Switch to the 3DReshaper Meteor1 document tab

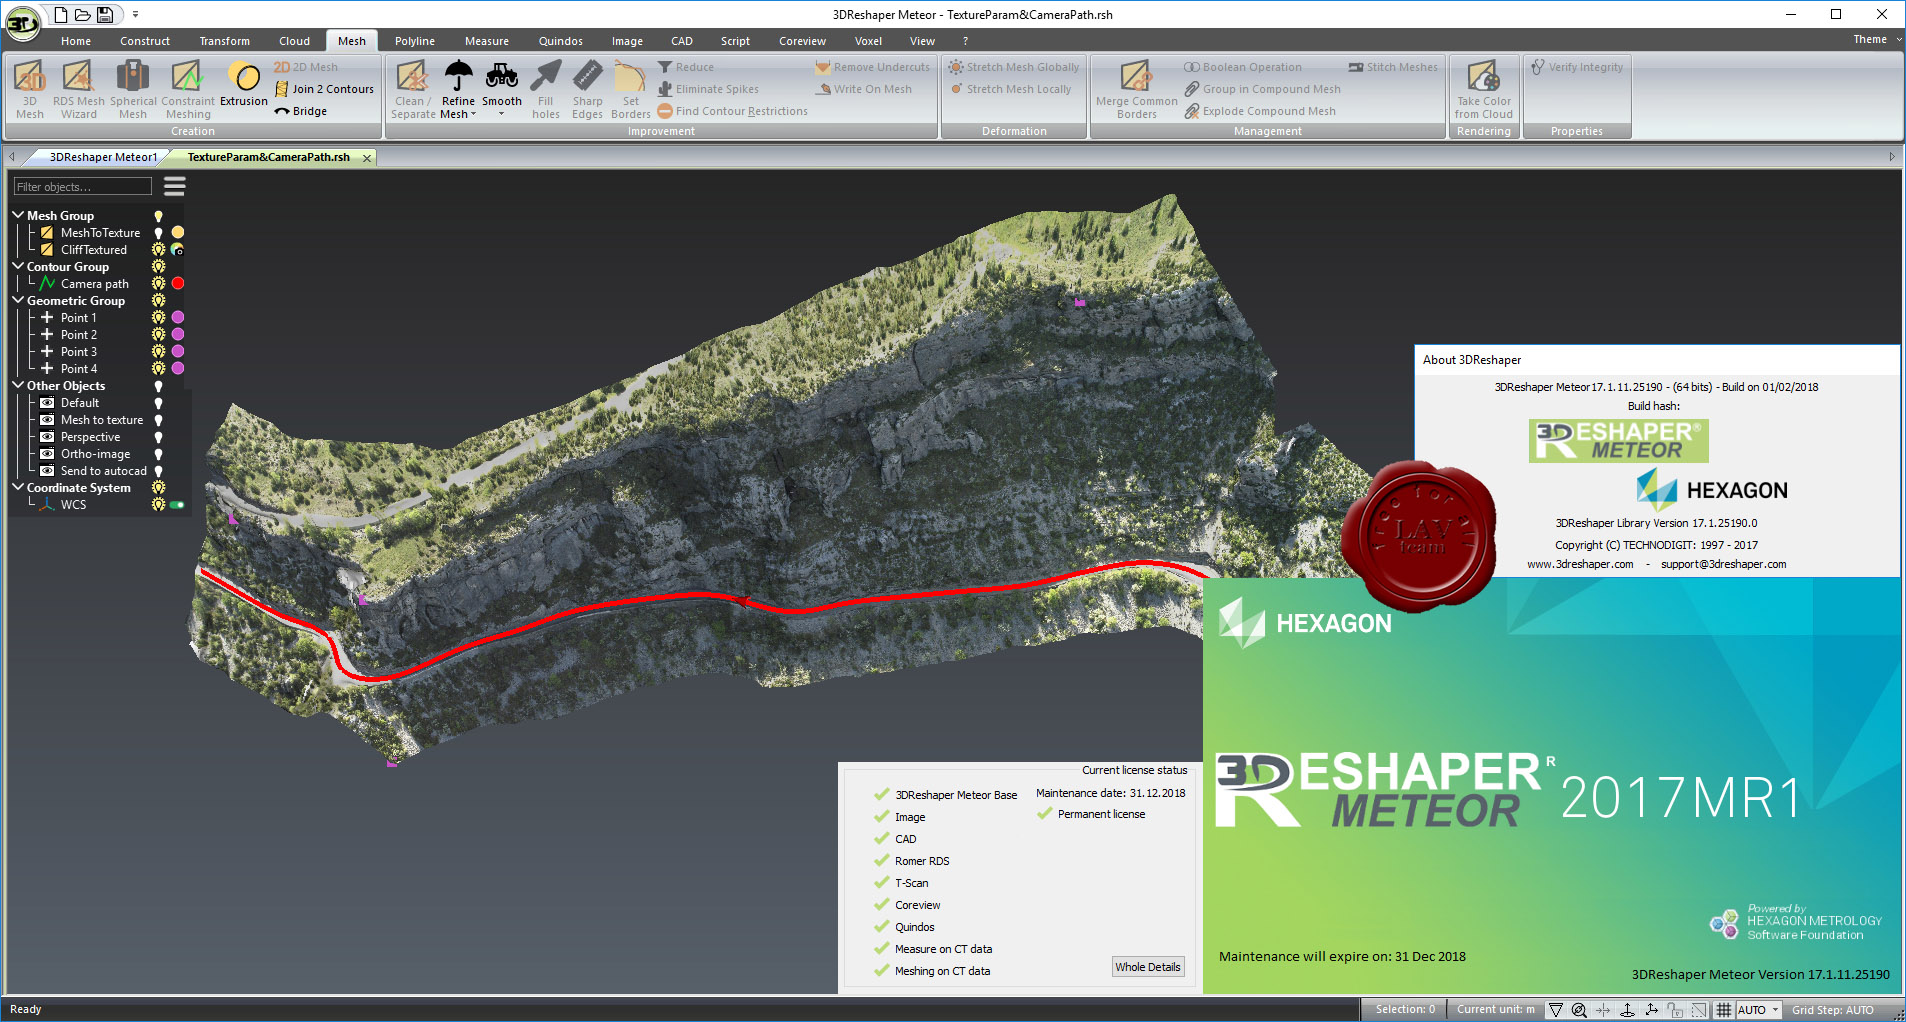point(103,157)
